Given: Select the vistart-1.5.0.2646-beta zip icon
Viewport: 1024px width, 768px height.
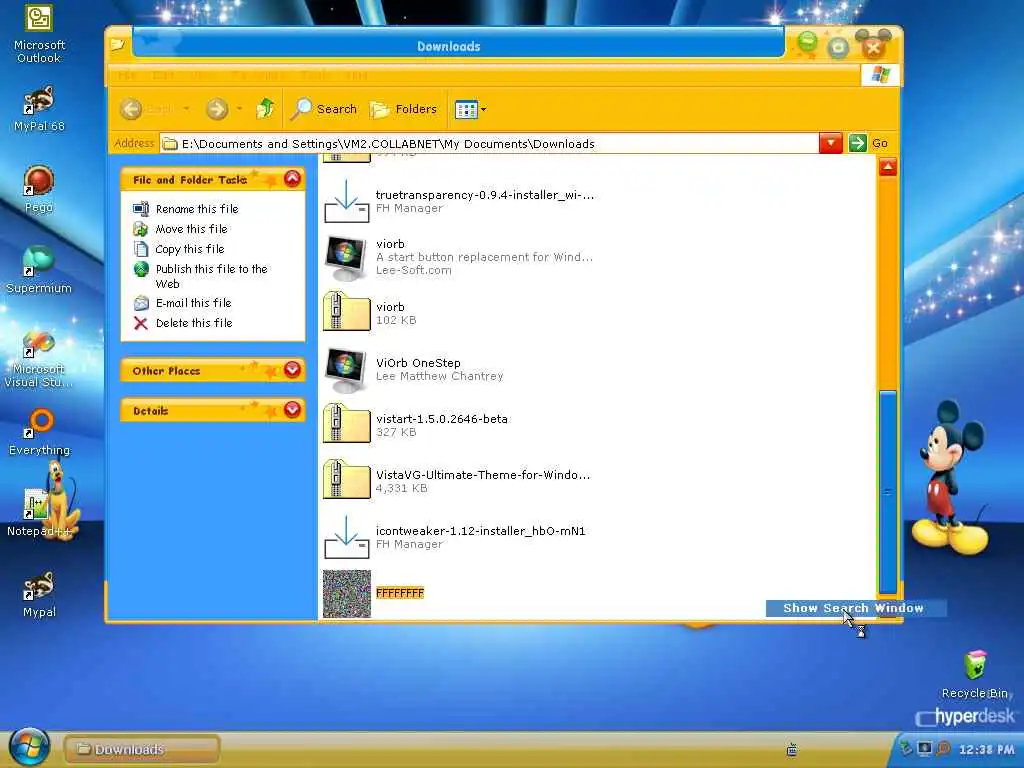Looking at the screenshot, I should pyautogui.click(x=347, y=424).
